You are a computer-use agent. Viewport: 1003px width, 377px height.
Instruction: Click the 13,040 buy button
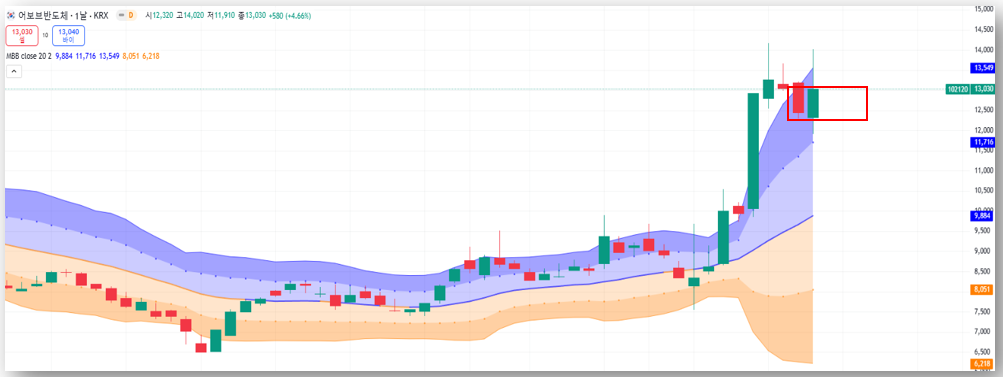coord(68,35)
